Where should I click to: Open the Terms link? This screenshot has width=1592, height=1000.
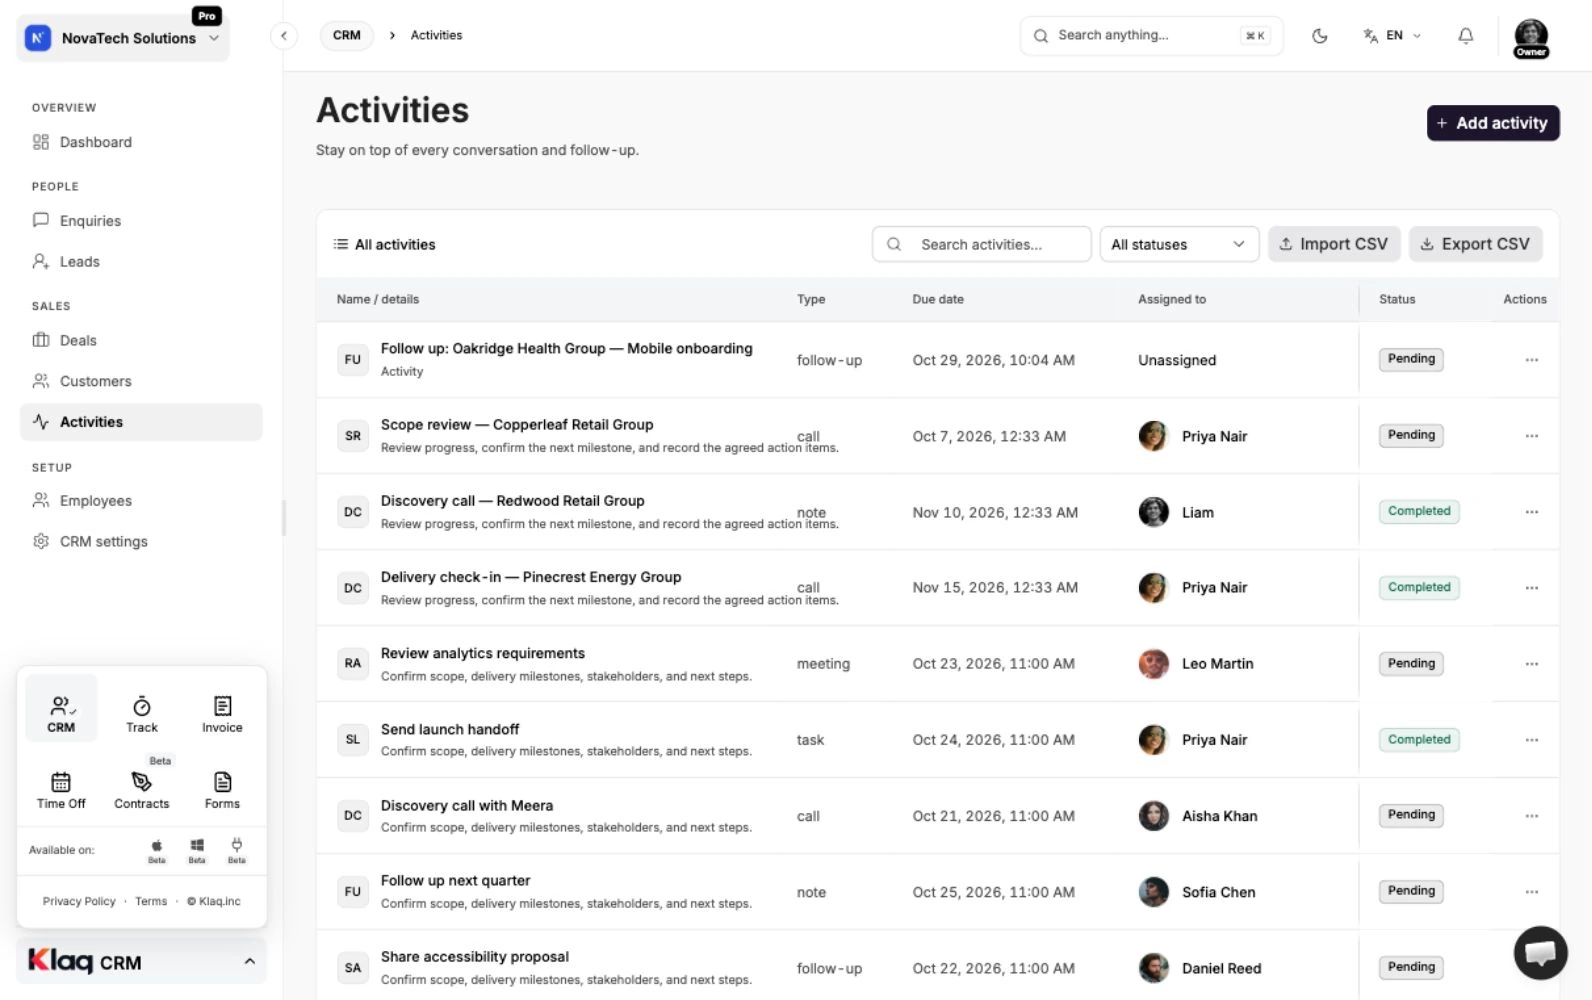151,902
